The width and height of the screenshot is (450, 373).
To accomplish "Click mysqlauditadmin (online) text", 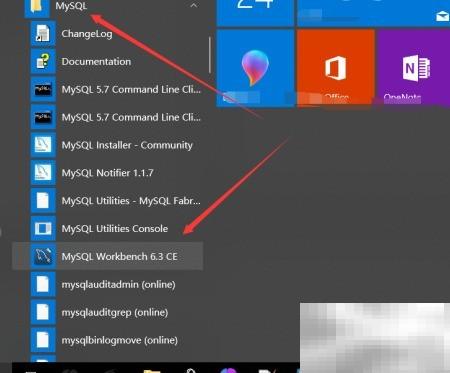I will tap(118, 285).
